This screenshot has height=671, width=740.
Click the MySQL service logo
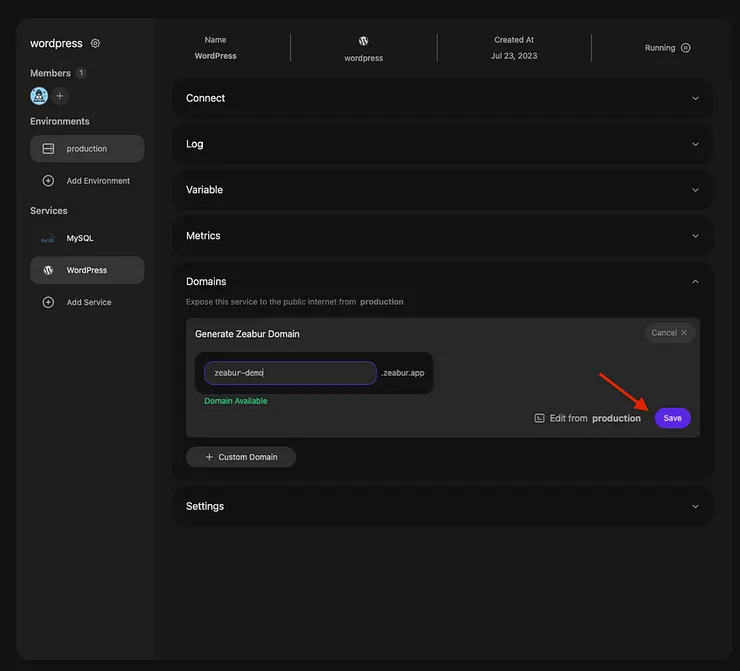coord(48,238)
